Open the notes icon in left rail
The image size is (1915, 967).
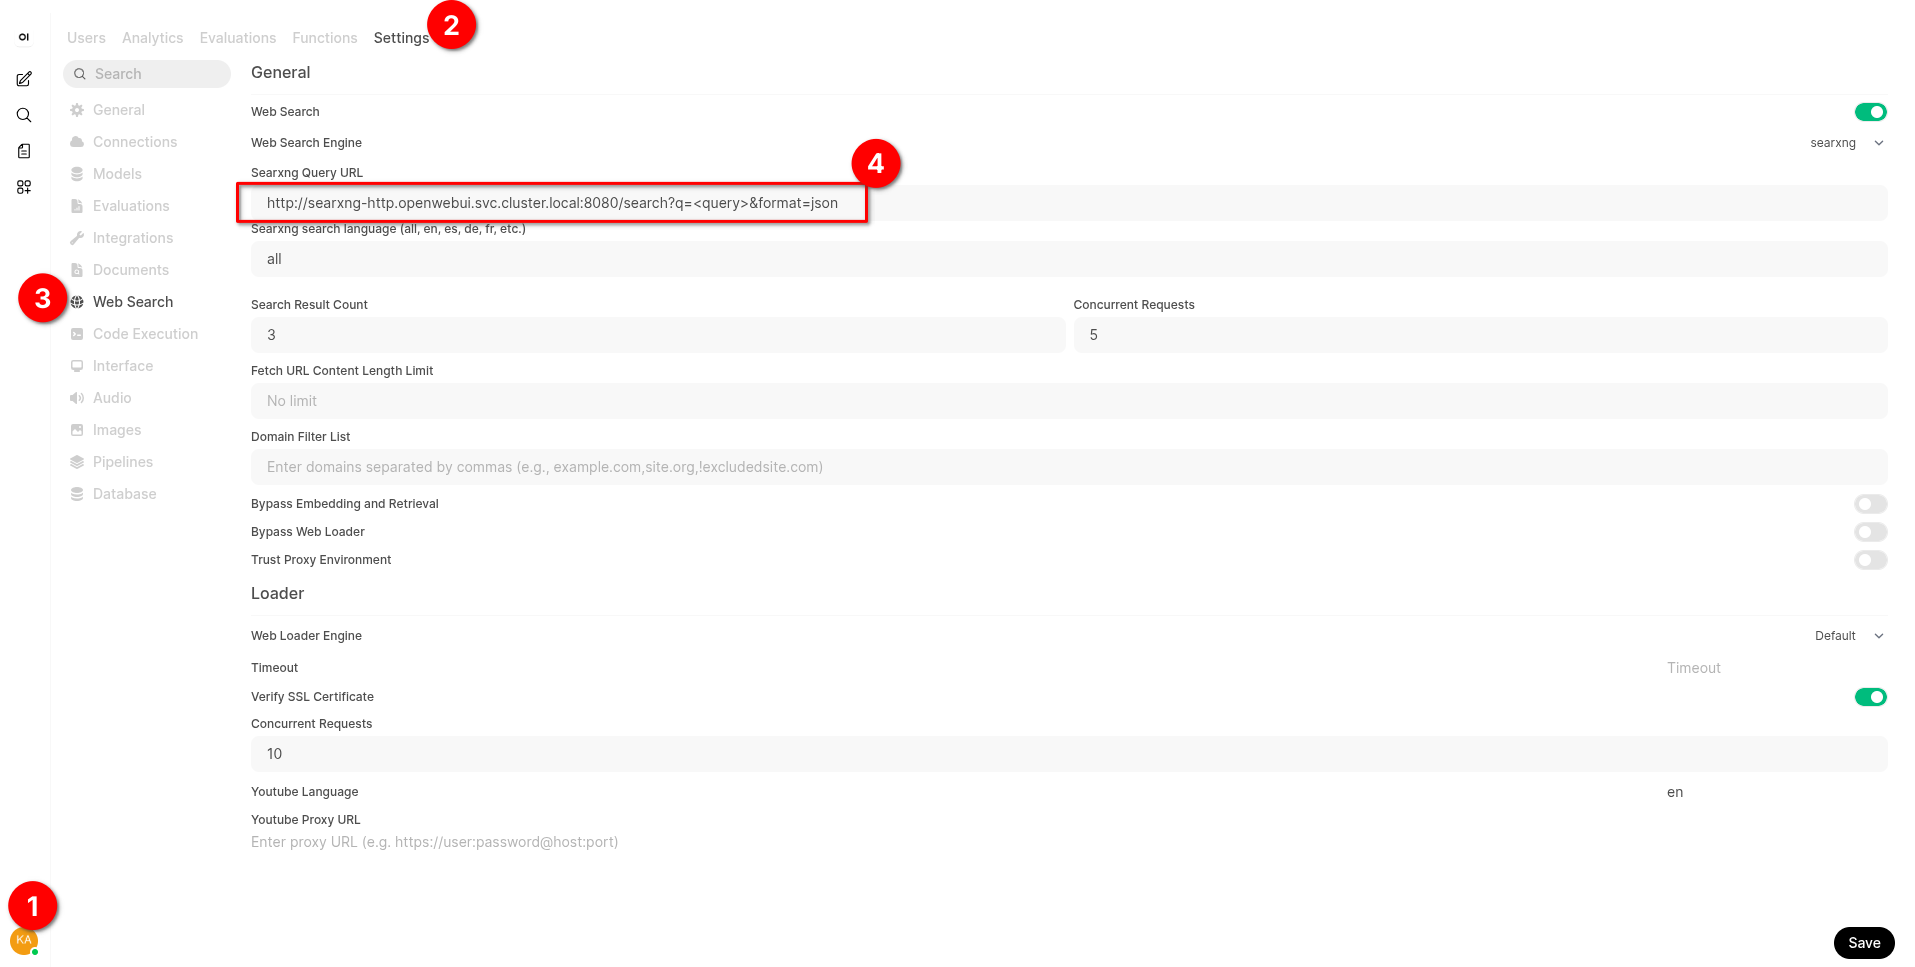coord(24,151)
